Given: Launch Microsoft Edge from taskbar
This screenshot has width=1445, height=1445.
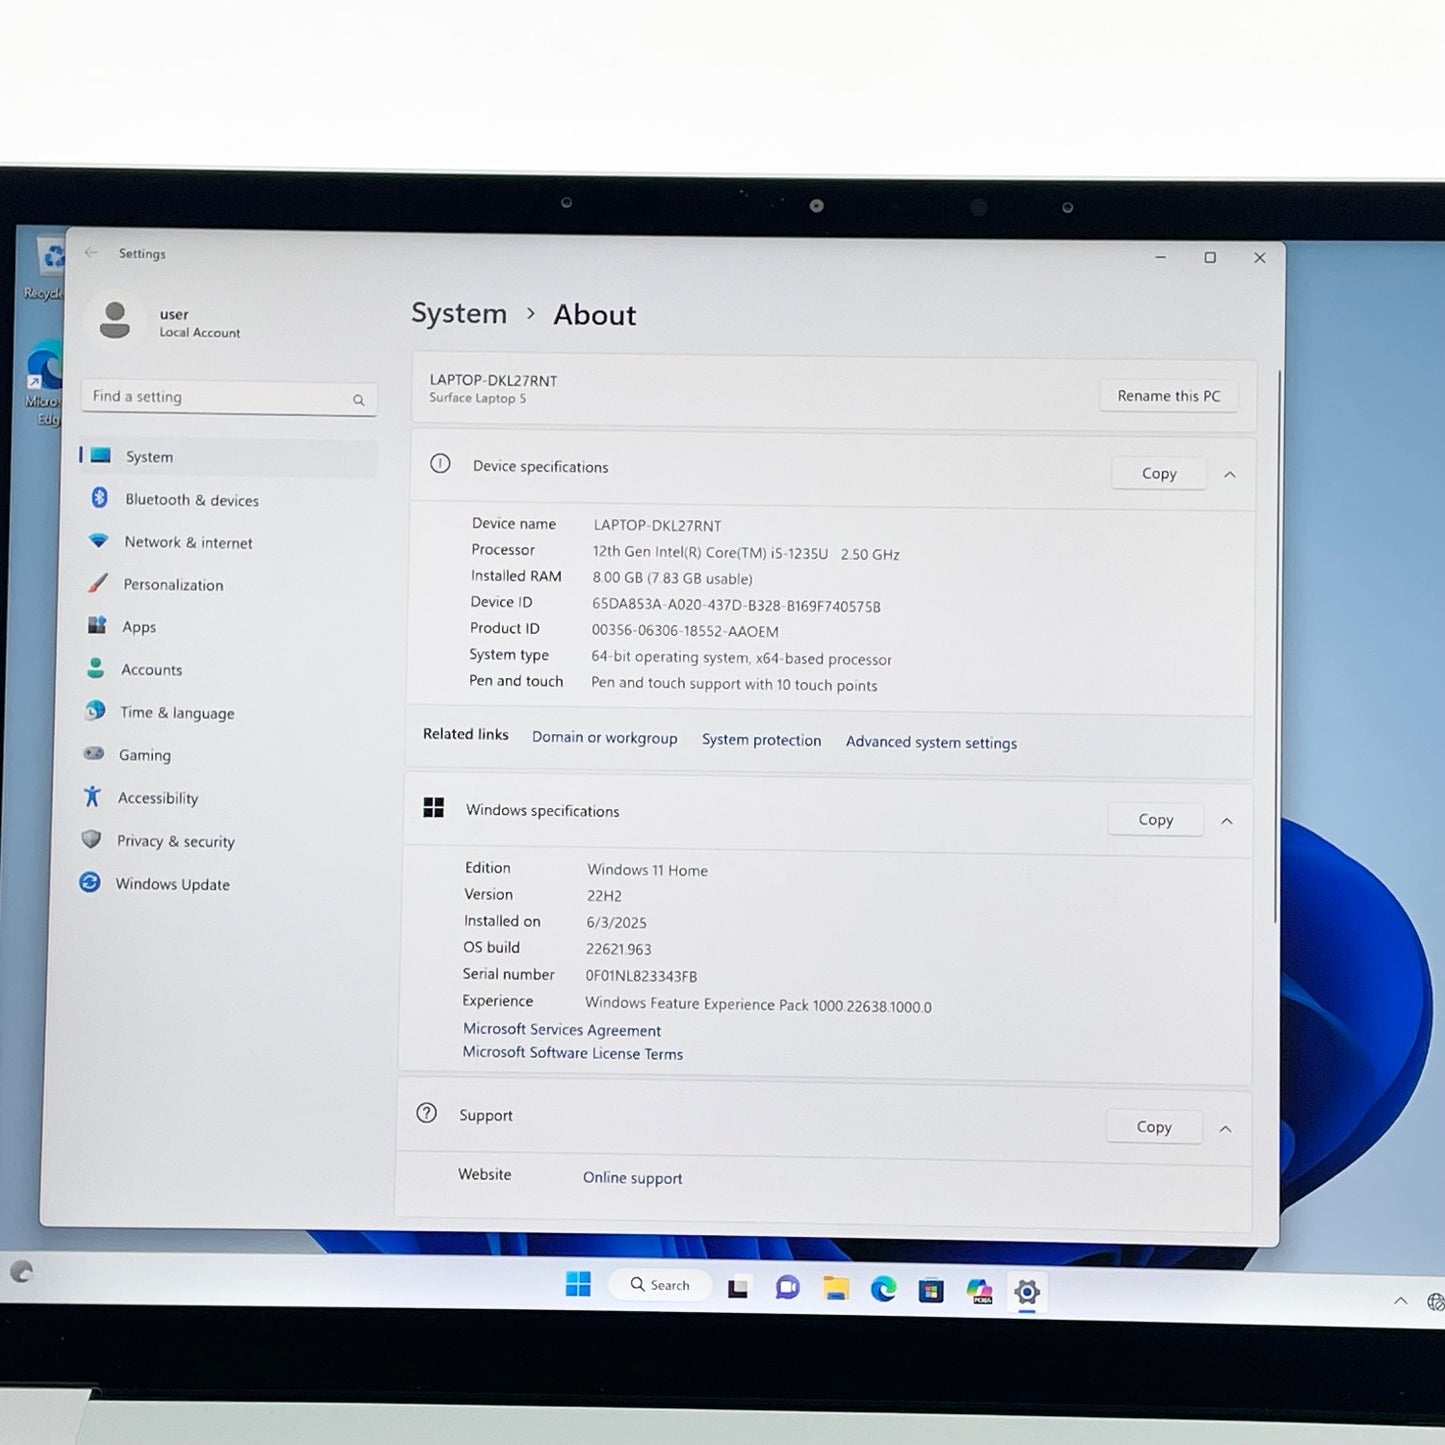Looking at the screenshot, I should pos(883,1290).
